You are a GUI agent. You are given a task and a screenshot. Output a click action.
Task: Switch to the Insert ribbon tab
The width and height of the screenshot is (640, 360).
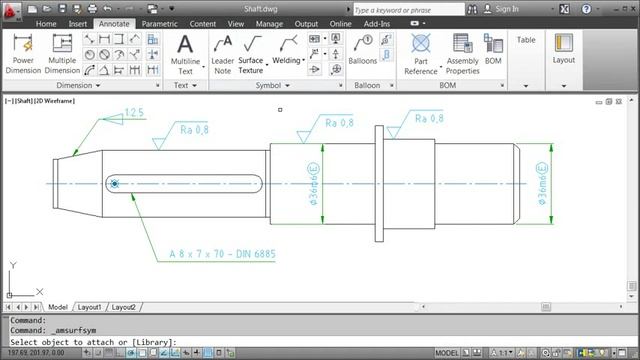point(78,24)
